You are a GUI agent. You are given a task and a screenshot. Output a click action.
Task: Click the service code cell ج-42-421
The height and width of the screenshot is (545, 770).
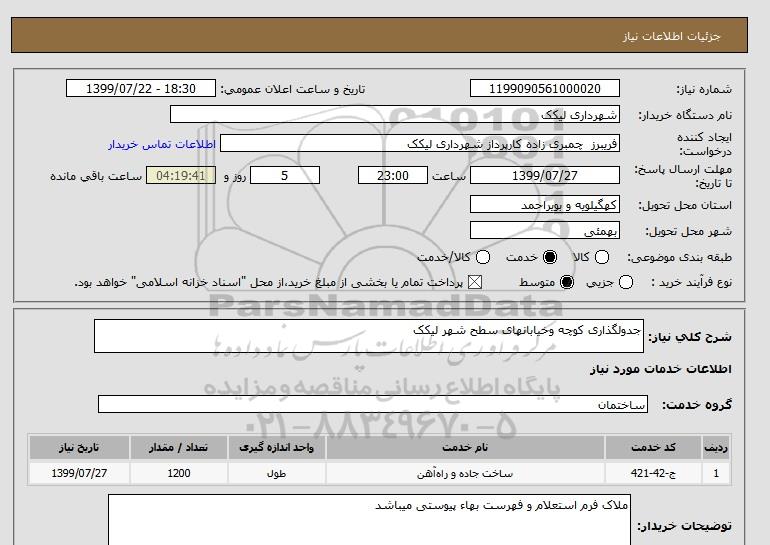pyautogui.click(x=653, y=473)
